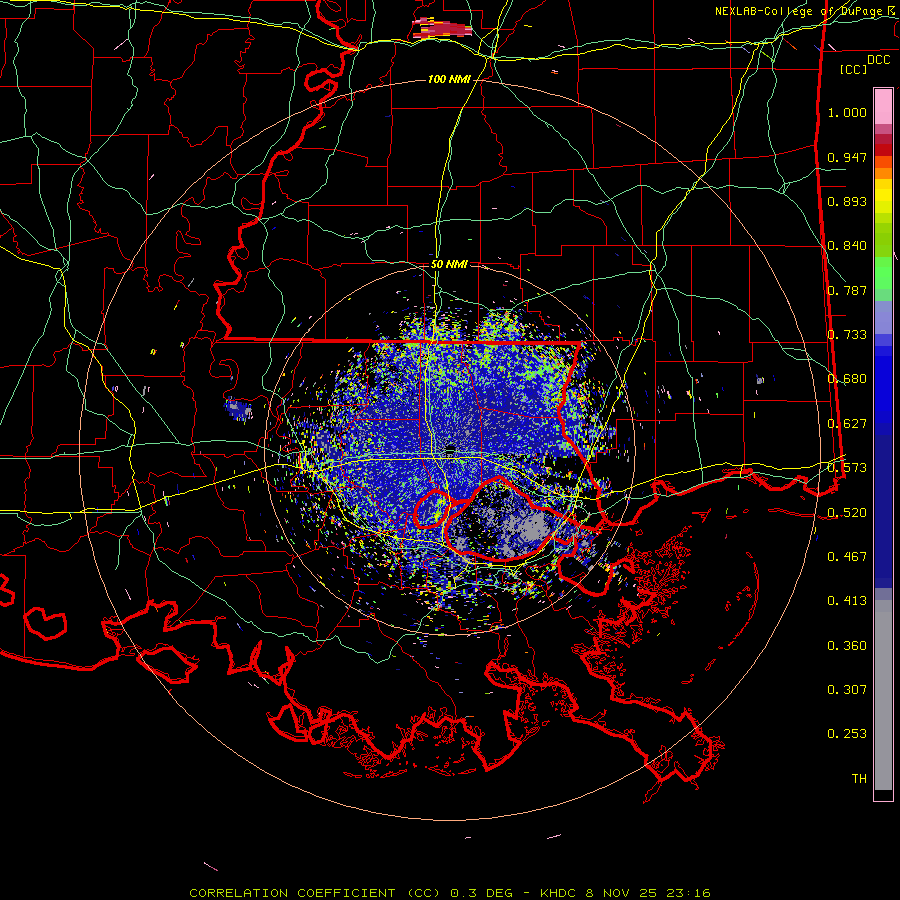Click the [CC] legend unit label
The height and width of the screenshot is (900, 900).
[x=853, y=69]
